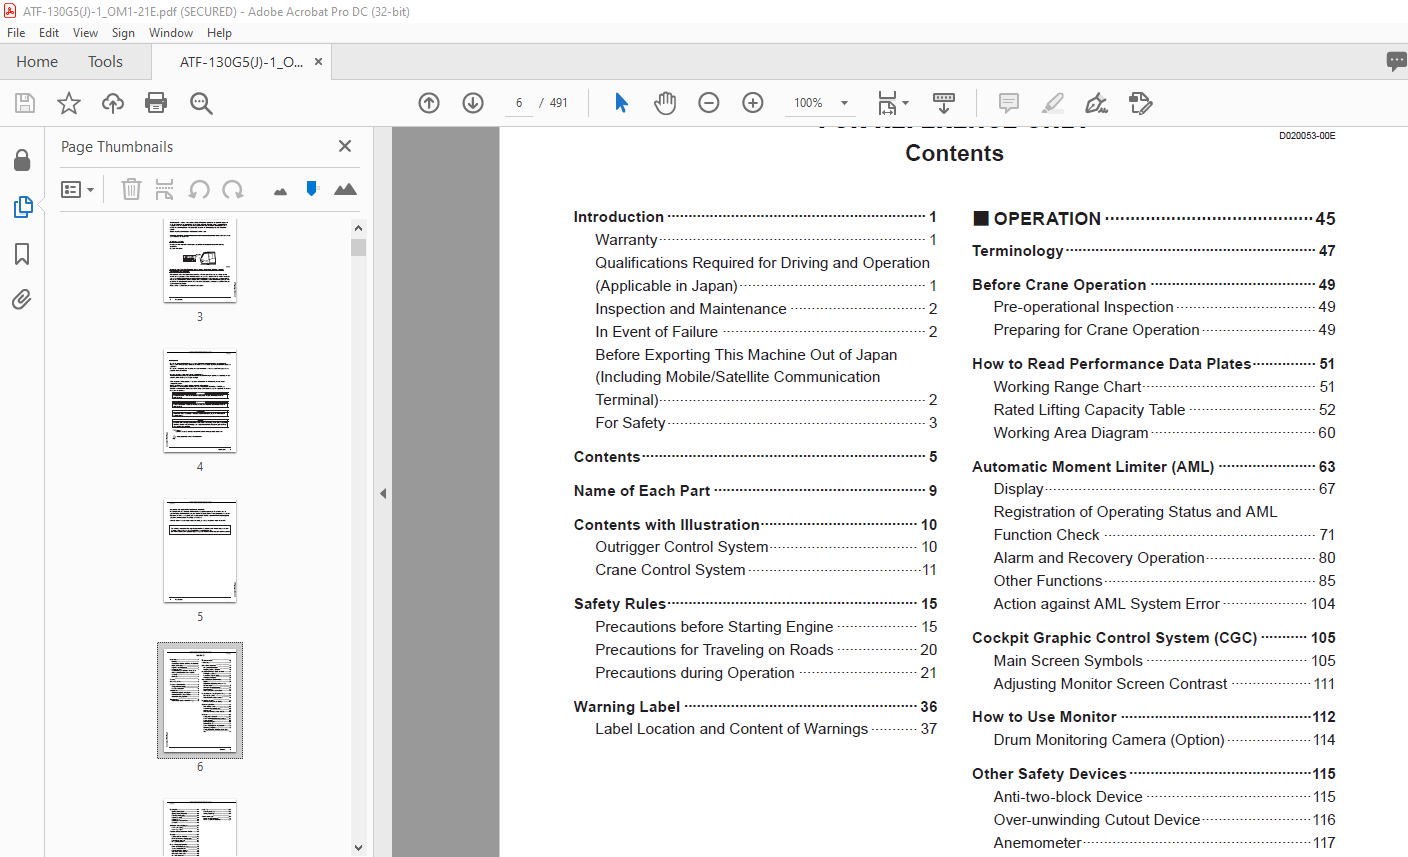Bookmark document with star icon
Viewport: 1408px width, 857px height.
point(69,103)
